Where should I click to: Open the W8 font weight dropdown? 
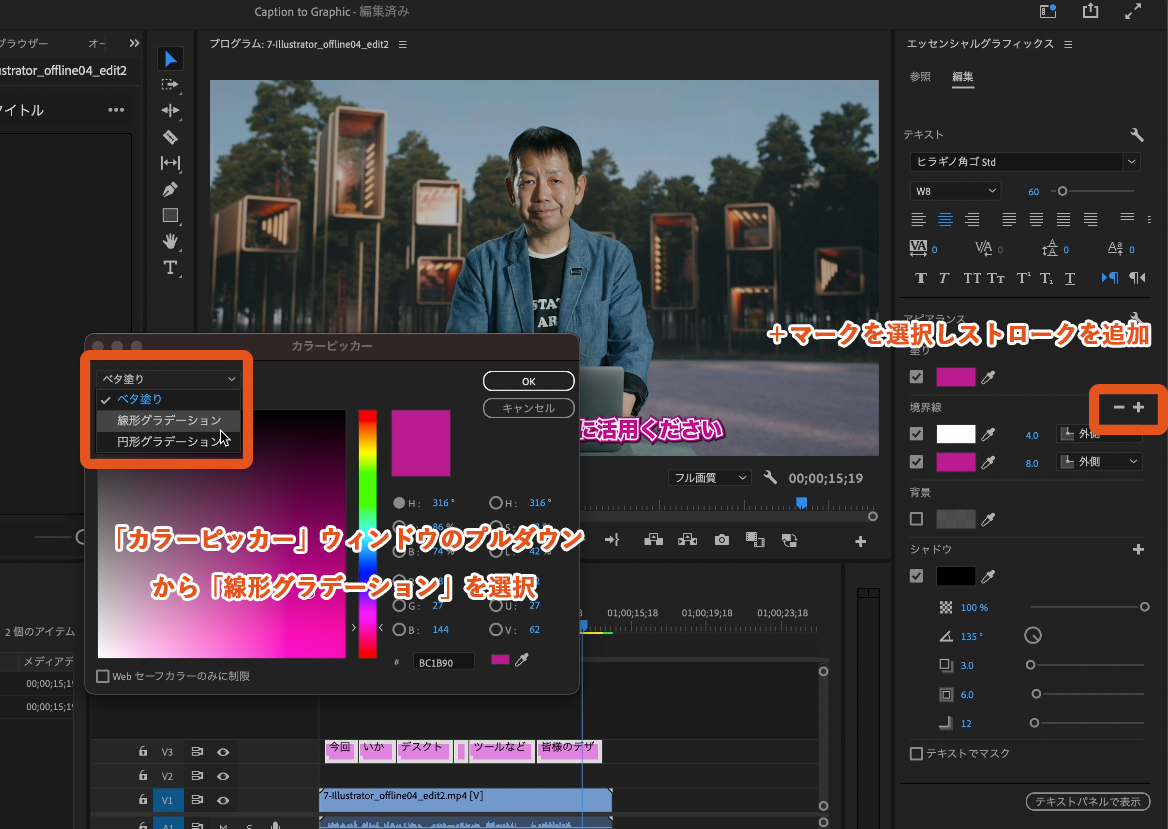coord(955,190)
